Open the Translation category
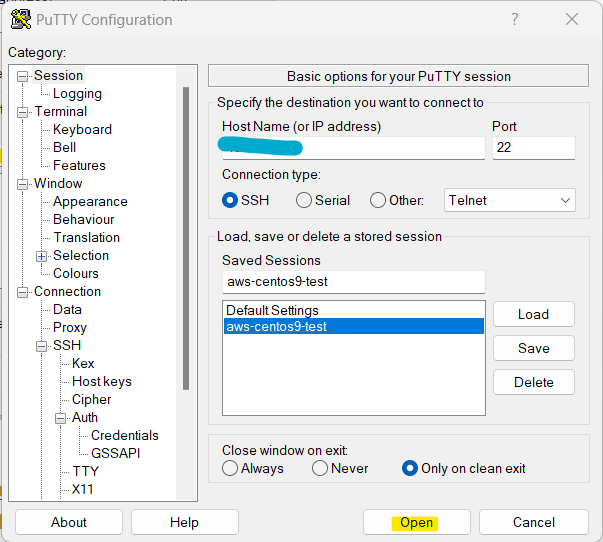This screenshot has height=542, width=603. pos(87,237)
